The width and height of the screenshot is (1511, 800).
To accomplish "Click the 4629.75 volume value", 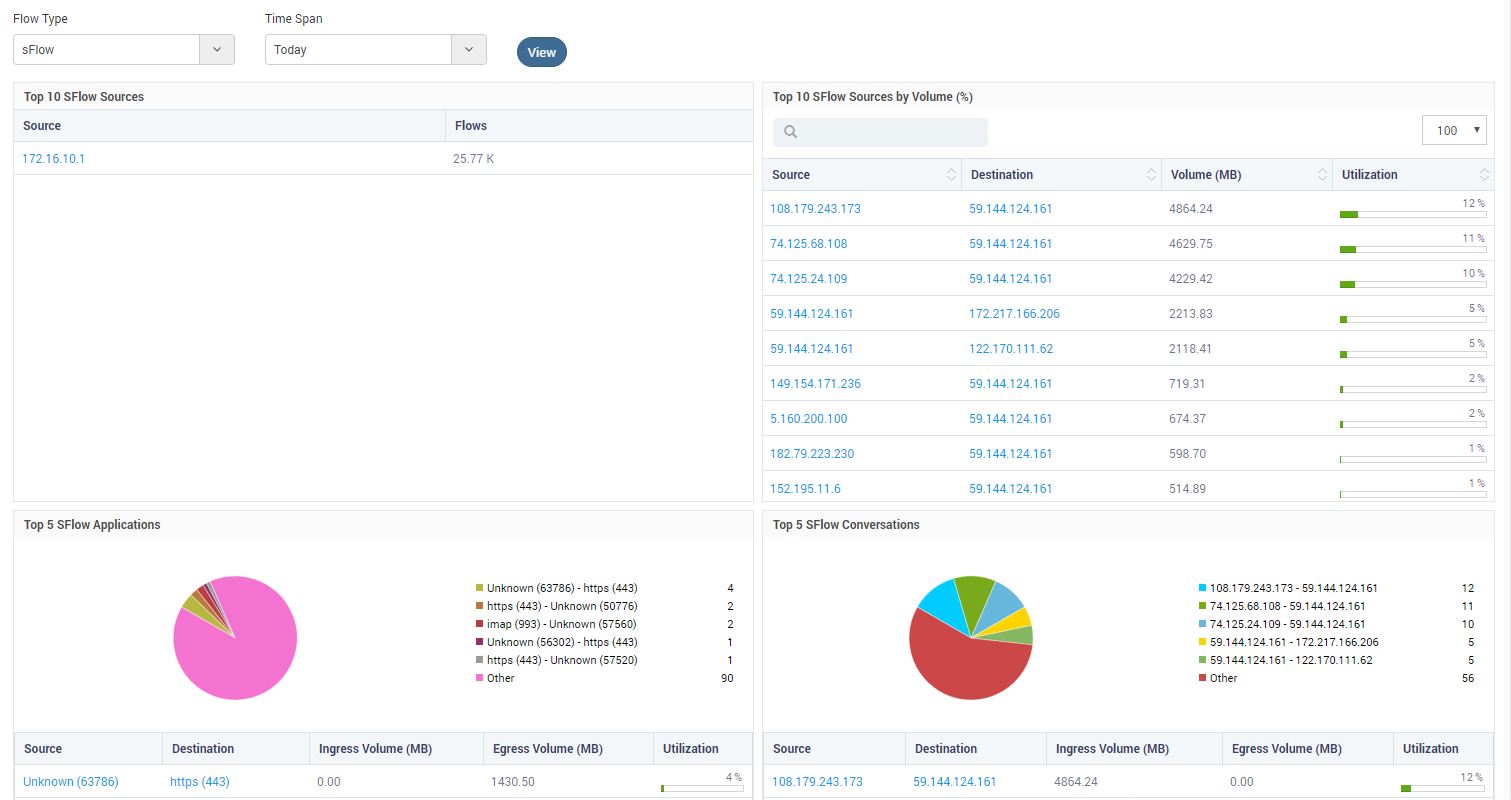I will click(1191, 244).
